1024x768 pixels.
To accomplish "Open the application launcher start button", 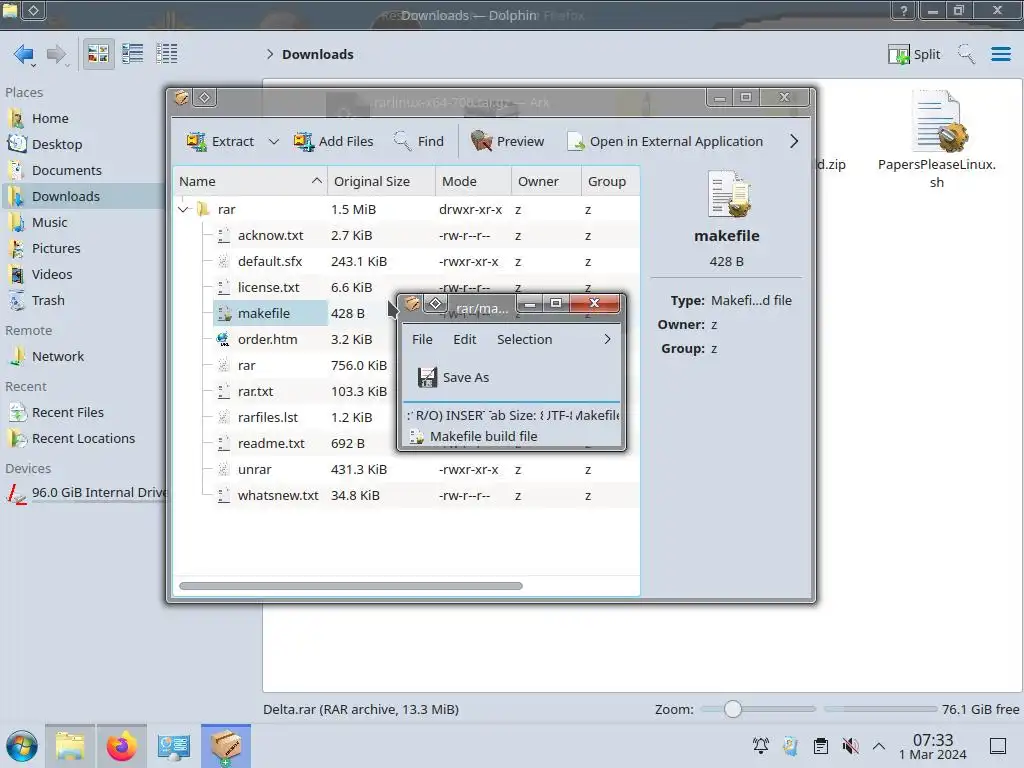I will (22, 746).
